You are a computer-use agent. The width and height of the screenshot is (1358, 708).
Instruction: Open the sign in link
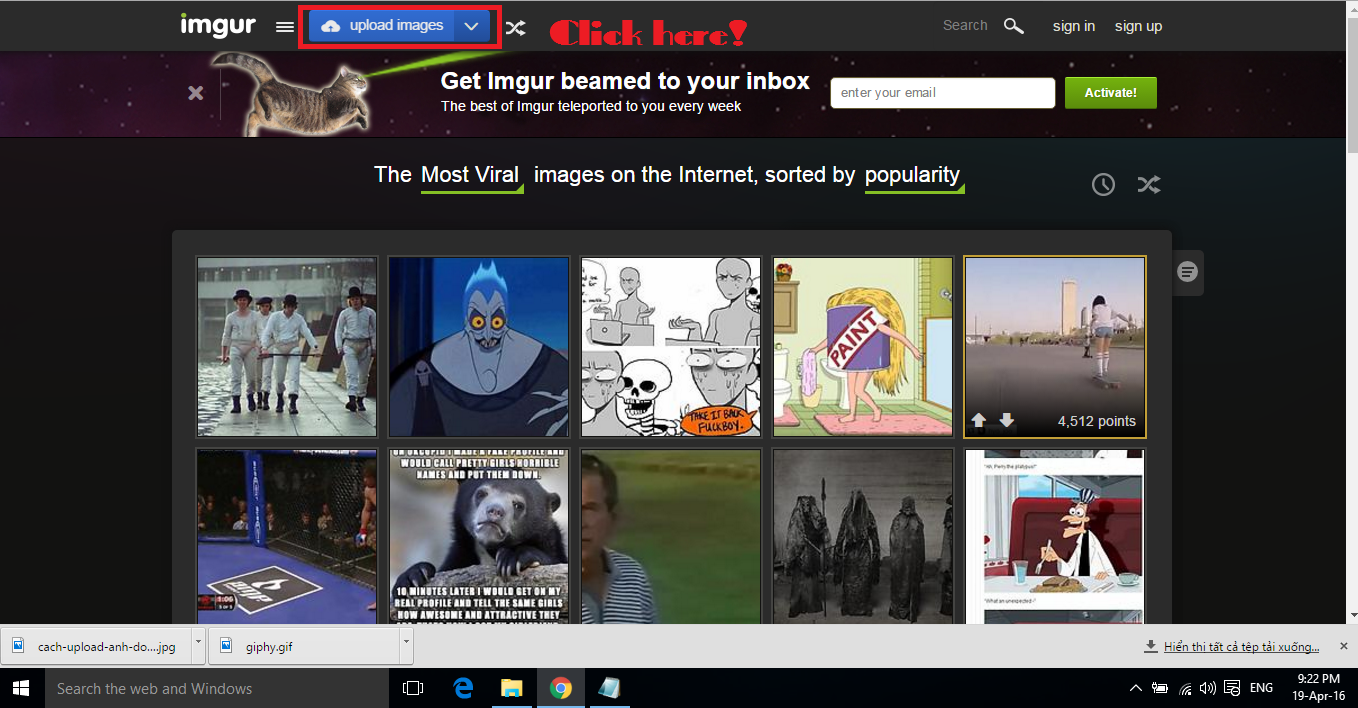(1074, 26)
